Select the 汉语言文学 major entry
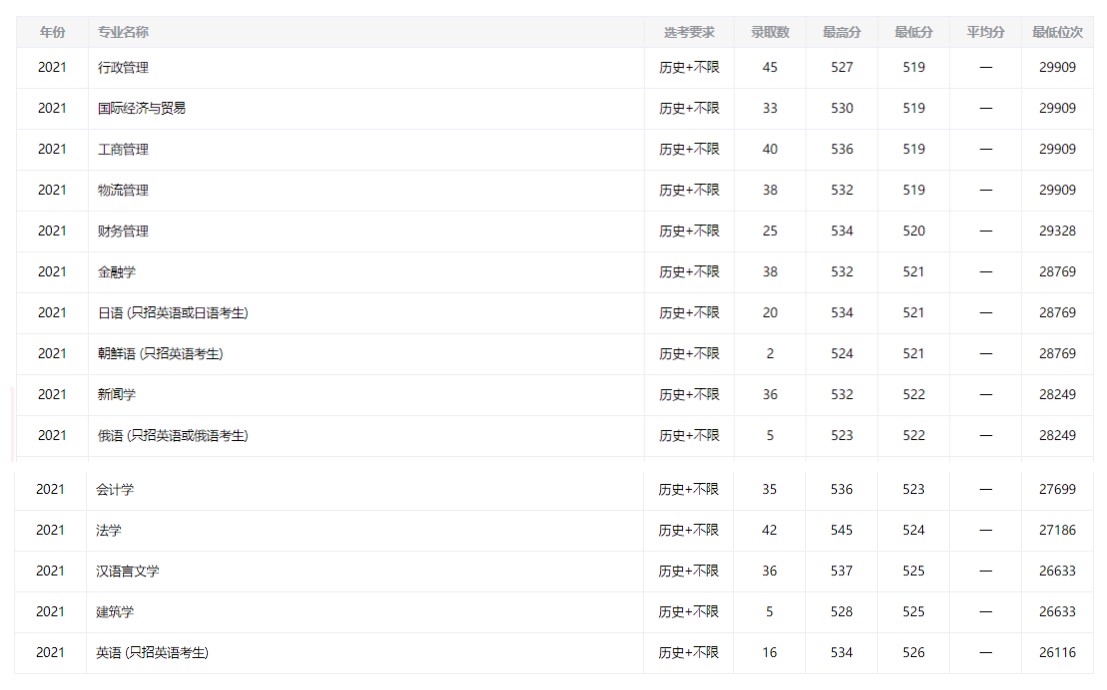1107x690 pixels. coord(128,572)
